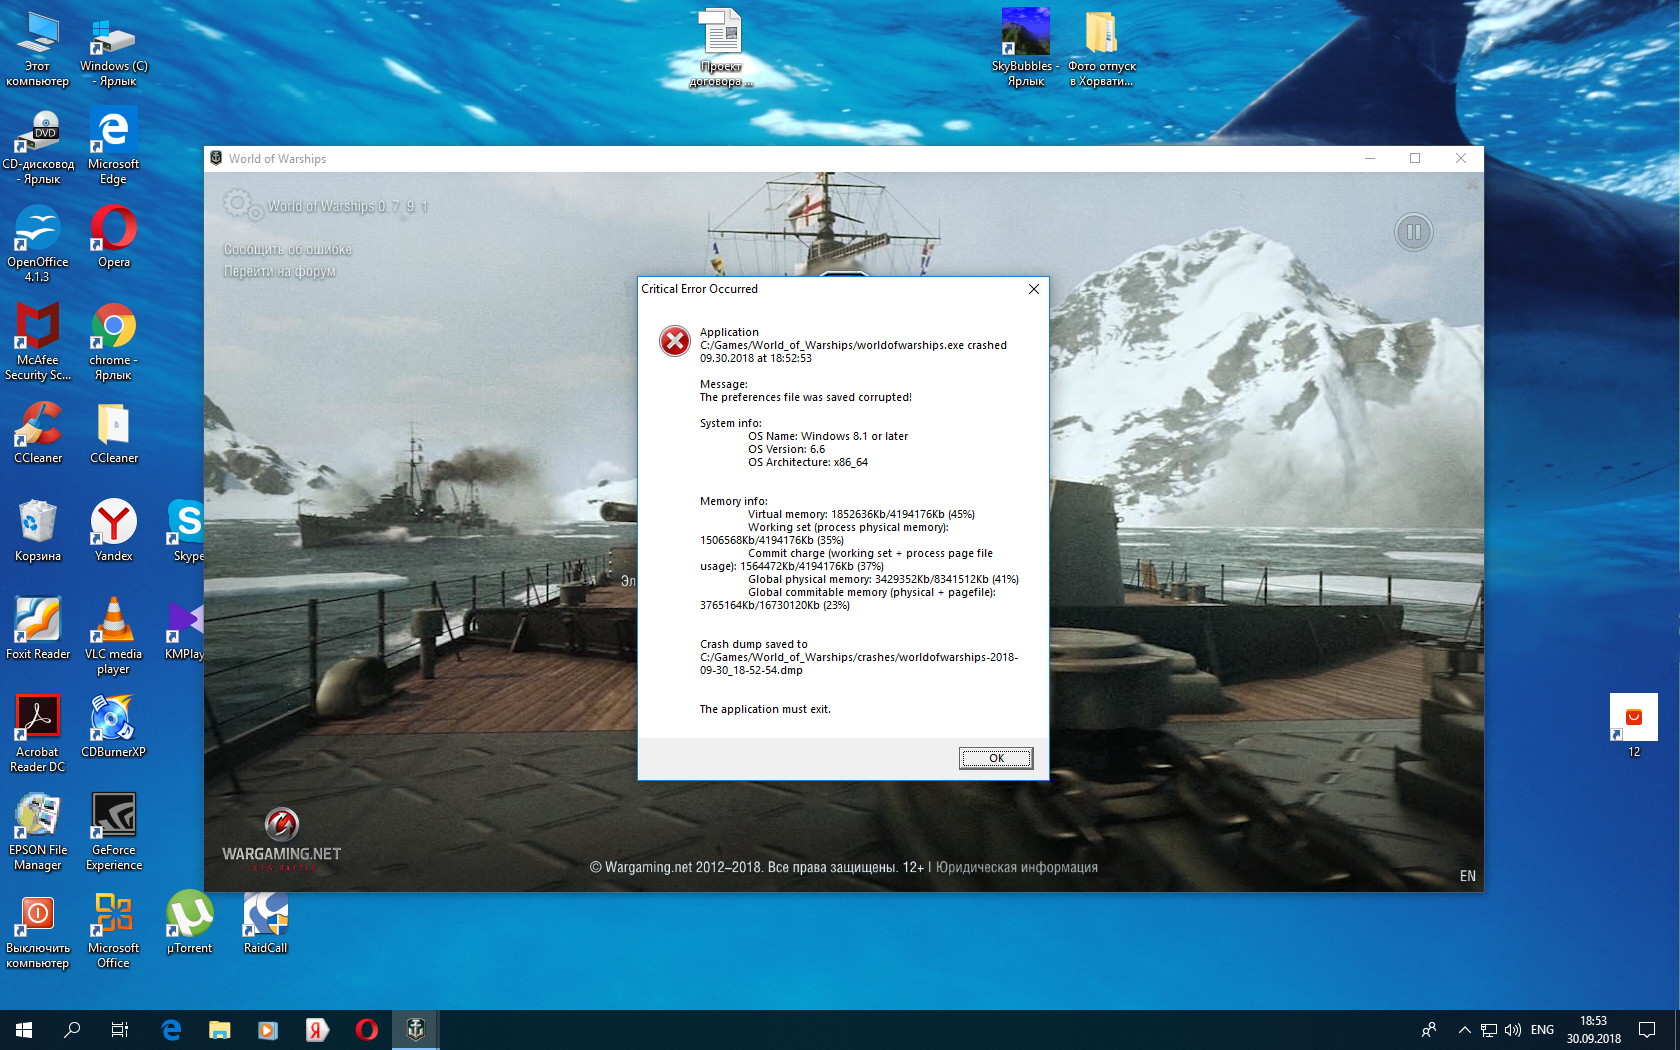Open the 'Перейти на форум' link

280,271
